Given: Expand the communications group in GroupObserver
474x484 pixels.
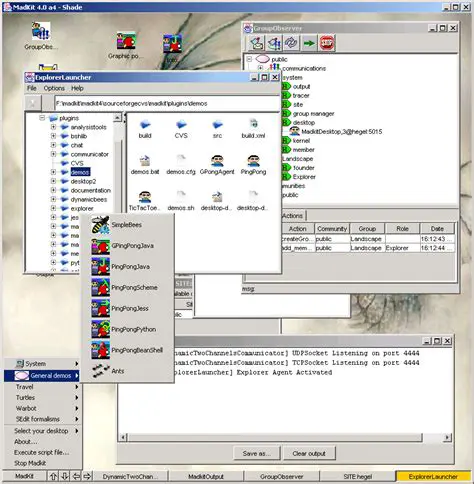Looking at the screenshot, I should click(x=260, y=68).
